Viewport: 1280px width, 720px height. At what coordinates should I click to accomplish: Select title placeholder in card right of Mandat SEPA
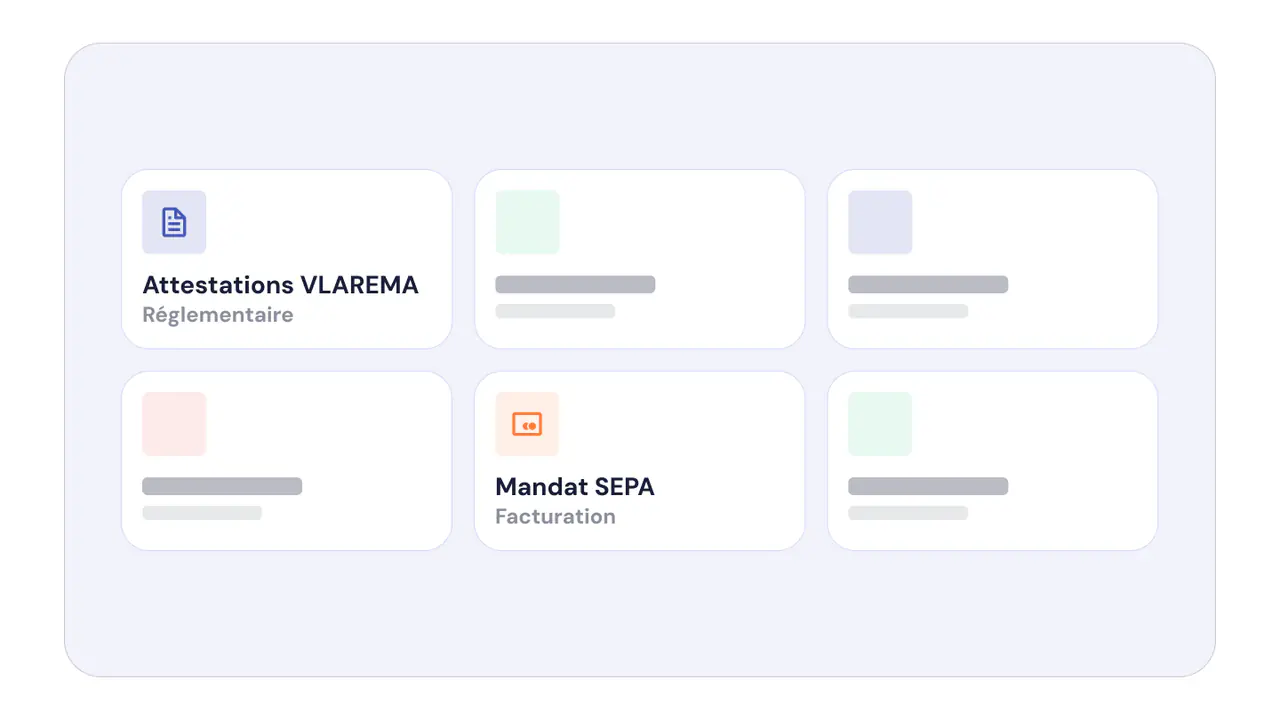point(928,487)
